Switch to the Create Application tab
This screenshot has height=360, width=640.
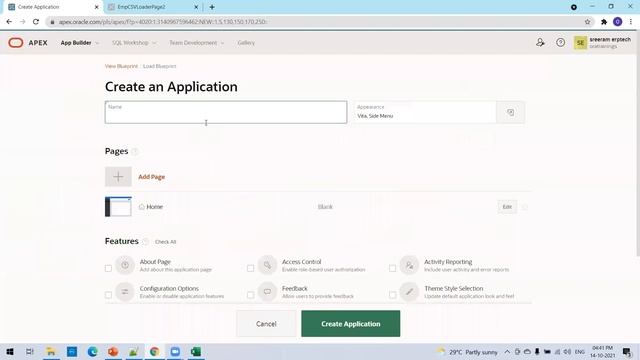53,7
